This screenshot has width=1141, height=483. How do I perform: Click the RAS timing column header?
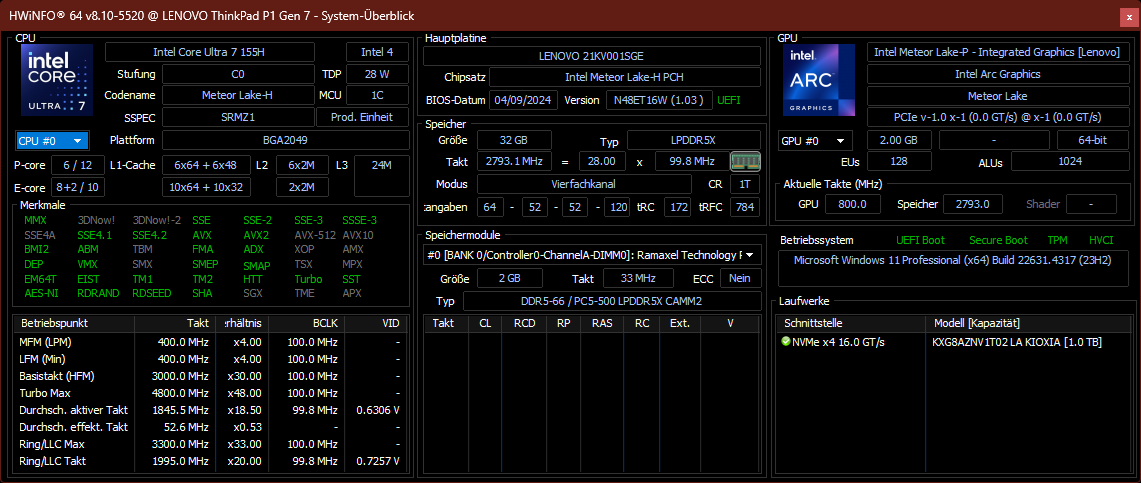click(x=602, y=323)
